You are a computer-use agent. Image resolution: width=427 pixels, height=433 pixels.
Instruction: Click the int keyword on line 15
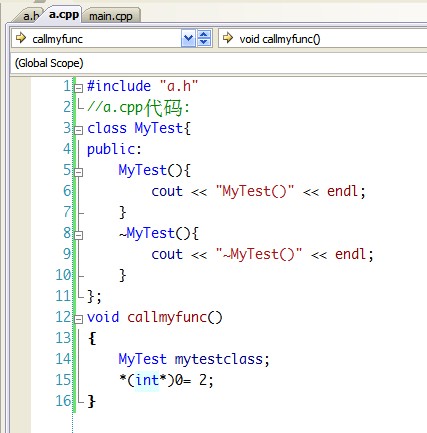tap(147, 380)
